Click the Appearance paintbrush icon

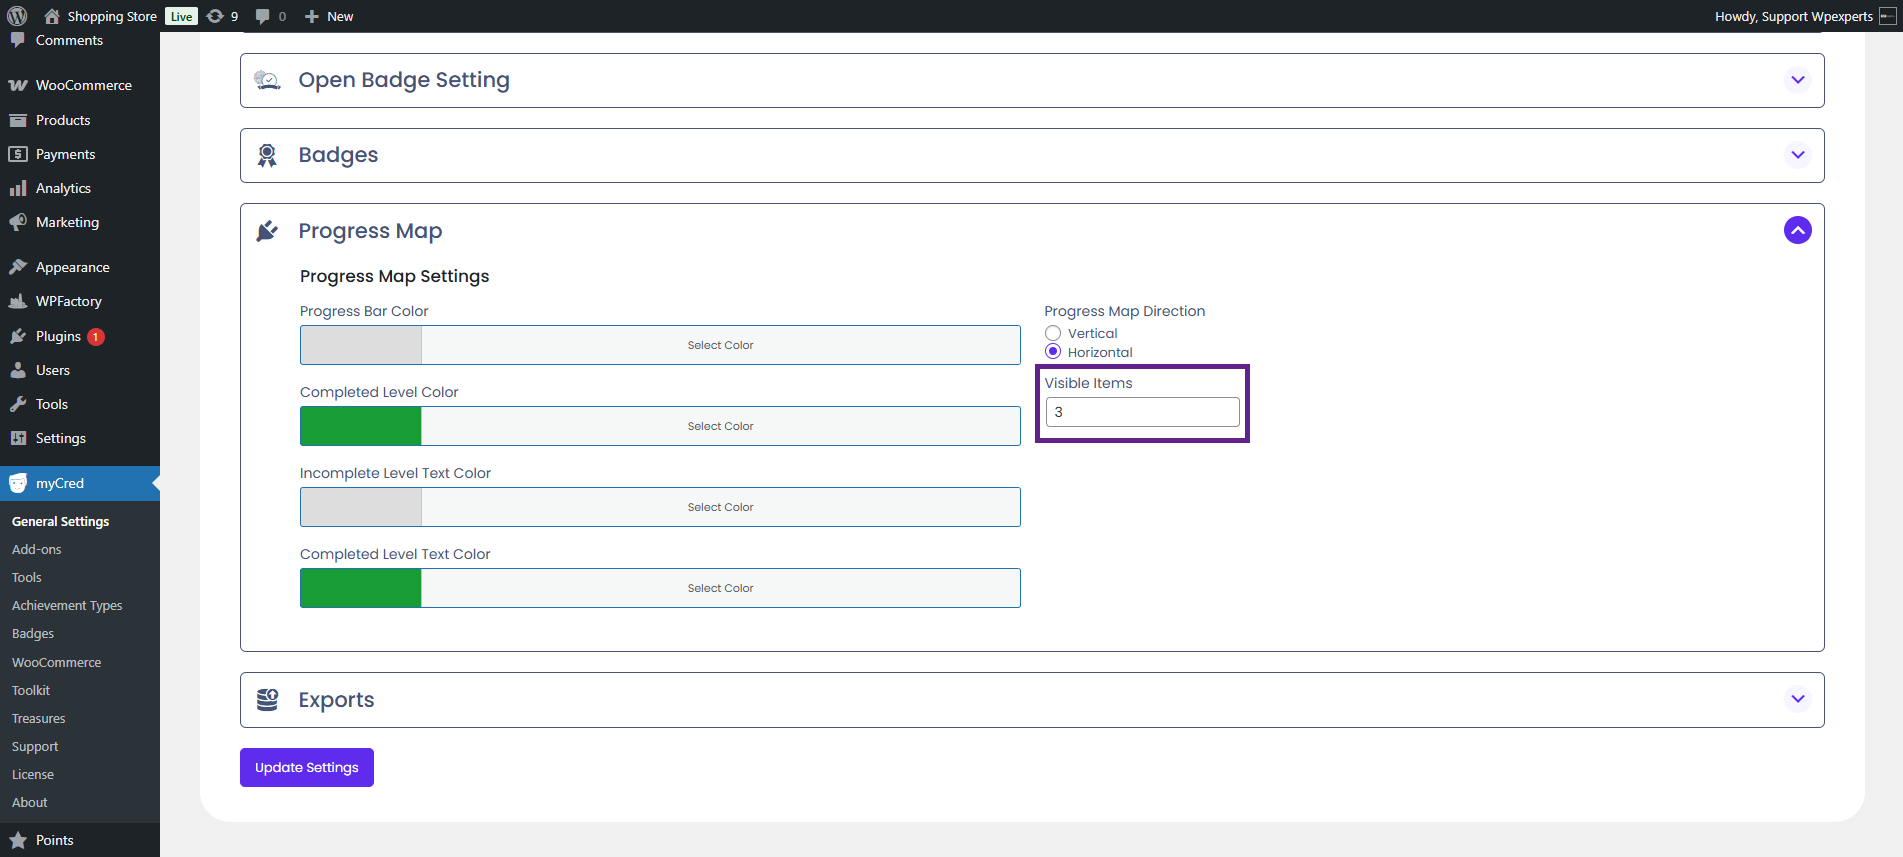(18, 267)
